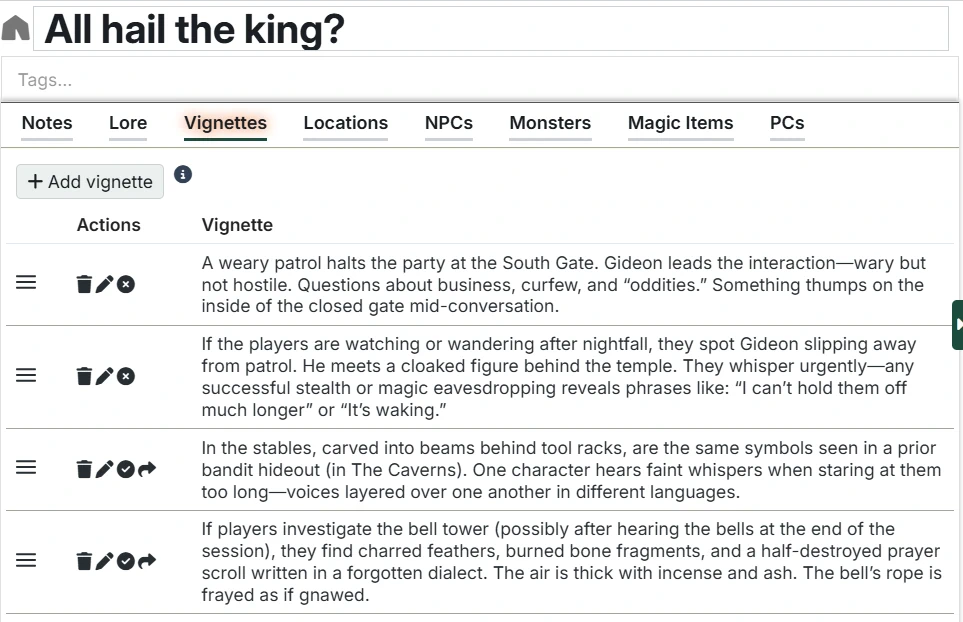Open the home page via the house icon

(15, 27)
